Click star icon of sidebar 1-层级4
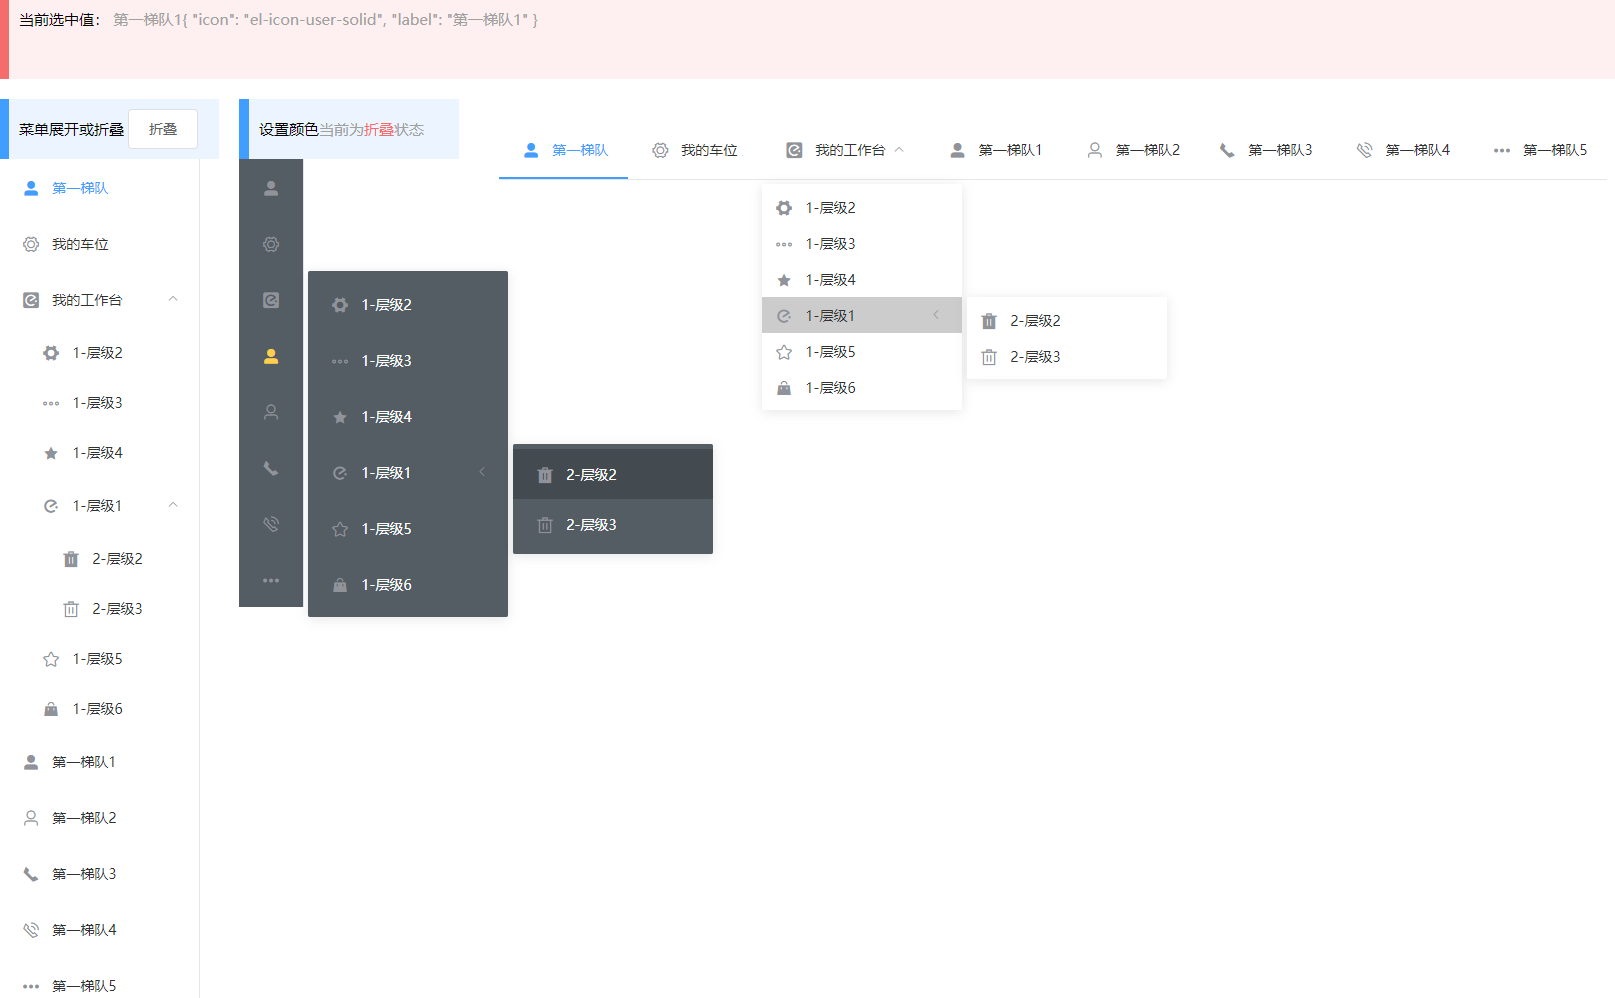Image resolution: width=1615 pixels, height=998 pixels. point(51,453)
